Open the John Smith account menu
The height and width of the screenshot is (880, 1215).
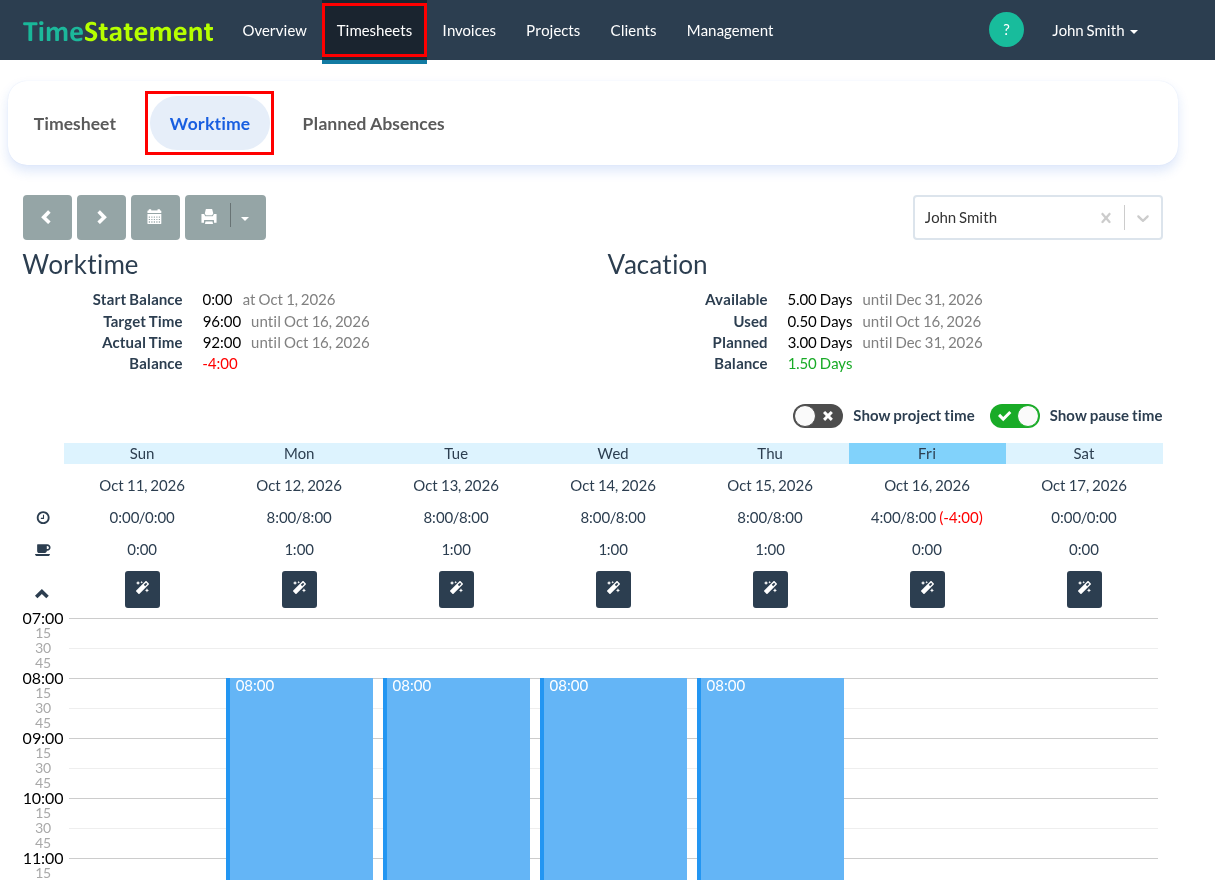click(1094, 31)
